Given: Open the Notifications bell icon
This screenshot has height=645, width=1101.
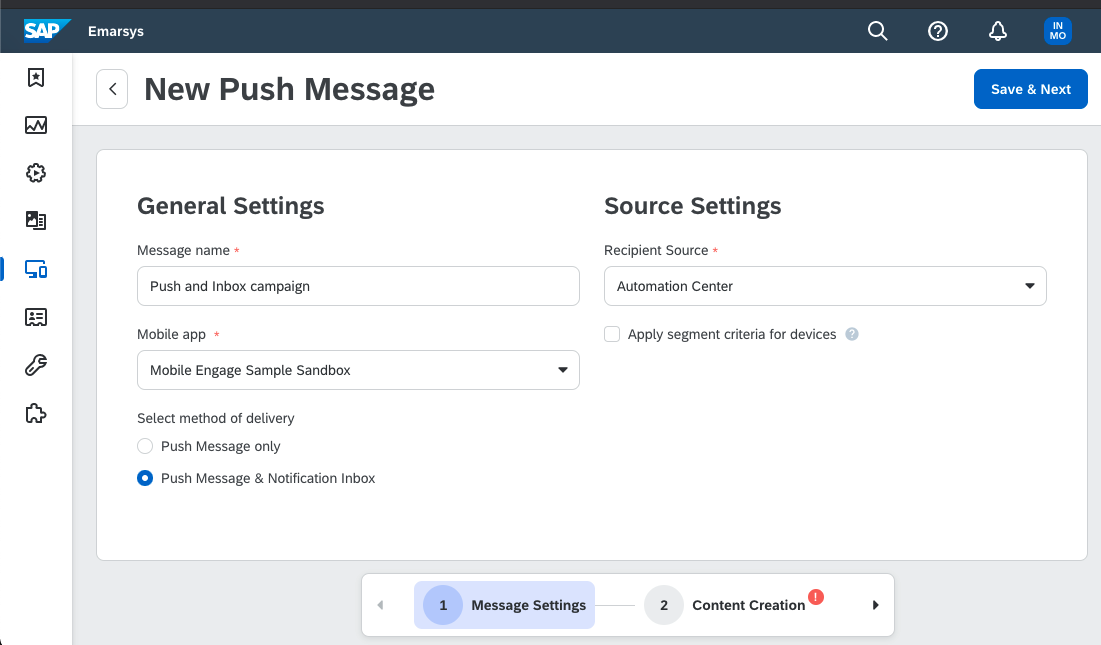Looking at the screenshot, I should click(x=997, y=31).
